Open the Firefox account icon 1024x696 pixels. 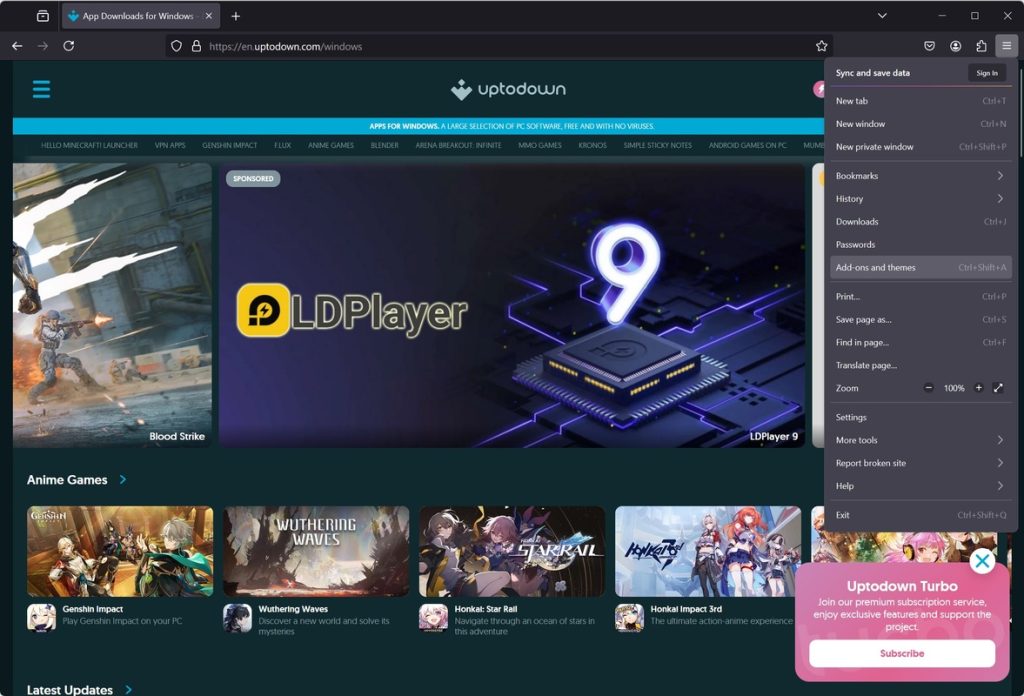tap(955, 46)
